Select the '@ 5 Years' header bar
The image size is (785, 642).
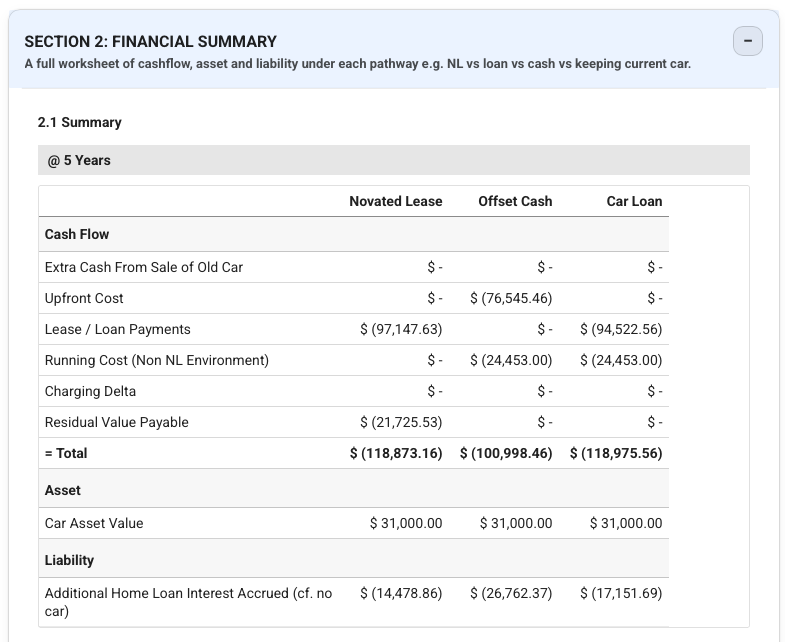click(393, 160)
